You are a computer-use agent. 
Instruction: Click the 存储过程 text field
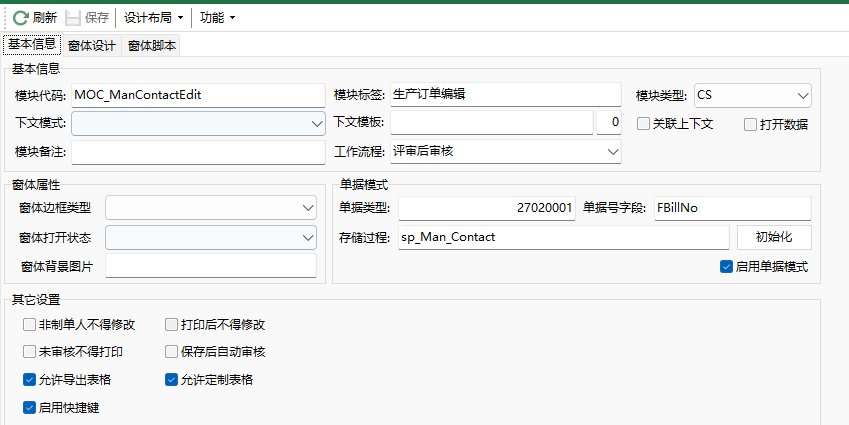563,237
